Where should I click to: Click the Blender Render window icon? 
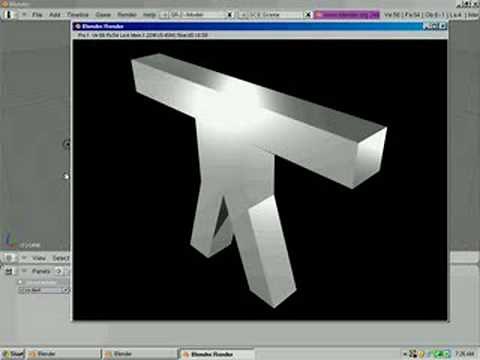pyautogui.click(x=77, y=26)
